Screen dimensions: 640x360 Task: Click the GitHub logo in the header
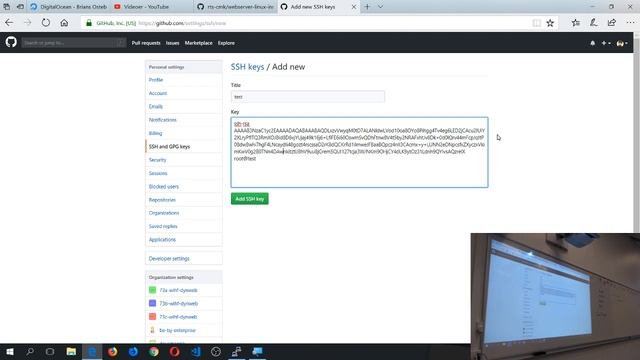pyautogui.click(x=11, y=42)
